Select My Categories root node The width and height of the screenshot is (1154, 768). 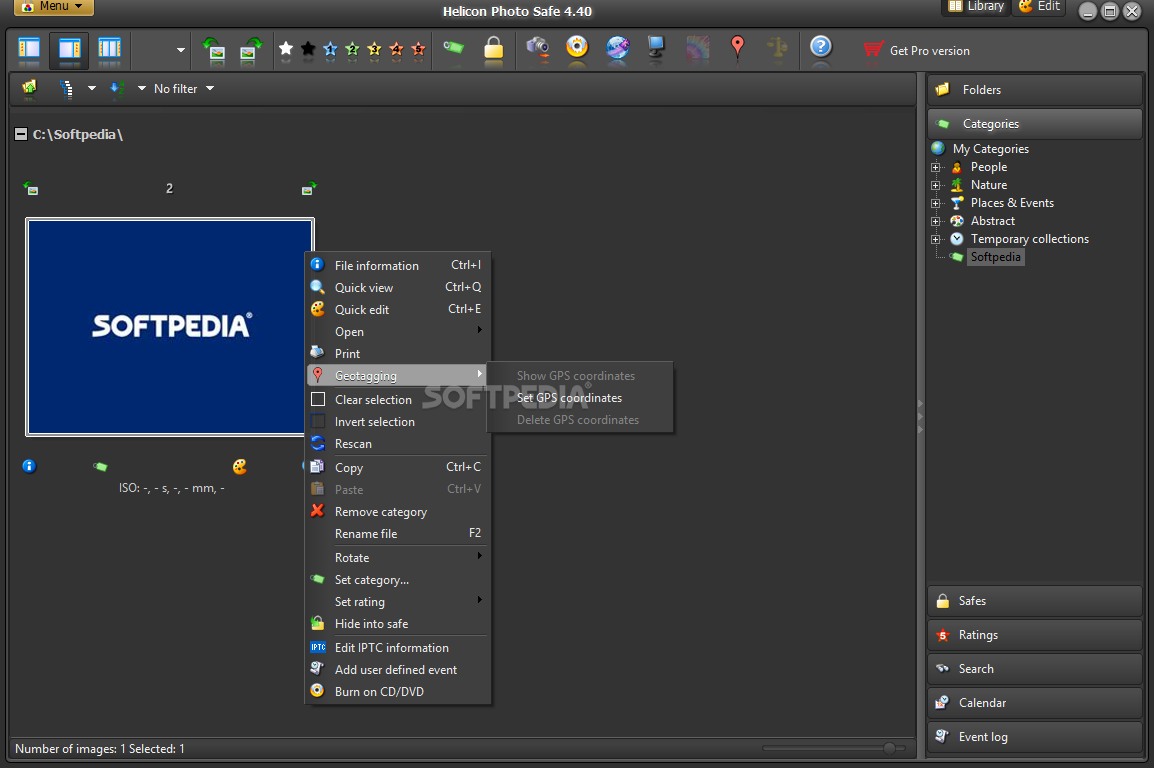pos(990,149)
